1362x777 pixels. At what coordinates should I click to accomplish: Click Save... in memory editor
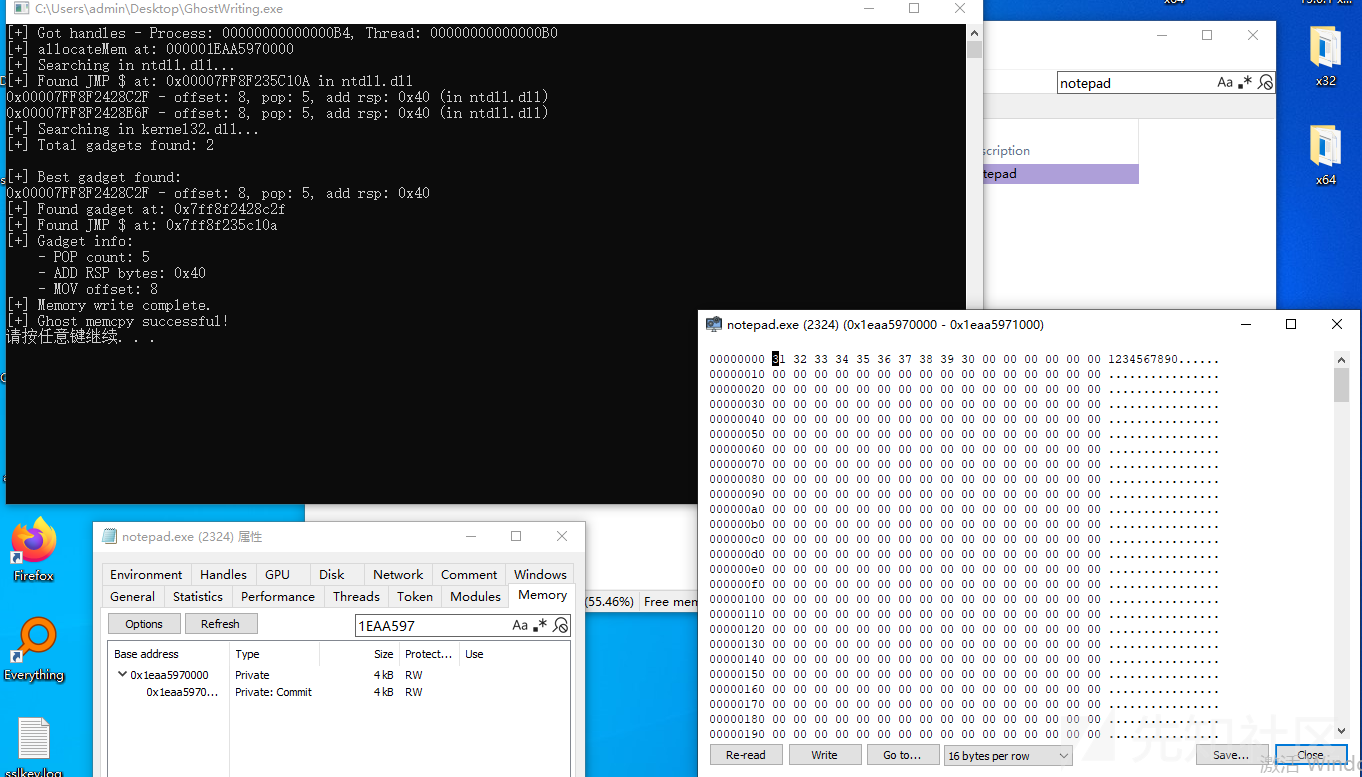(x=1231, y=755)
